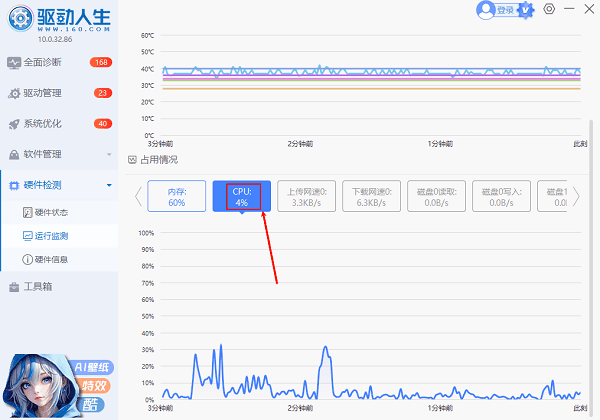Toggle the 内存 60% metric card
This screenshot has height=420, width=600.
(177, 196)
